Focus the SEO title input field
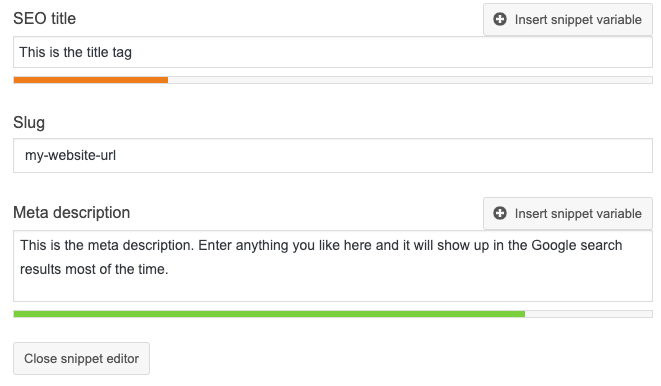661x386 pixels. pyautogui.click(x=333, y=52)
